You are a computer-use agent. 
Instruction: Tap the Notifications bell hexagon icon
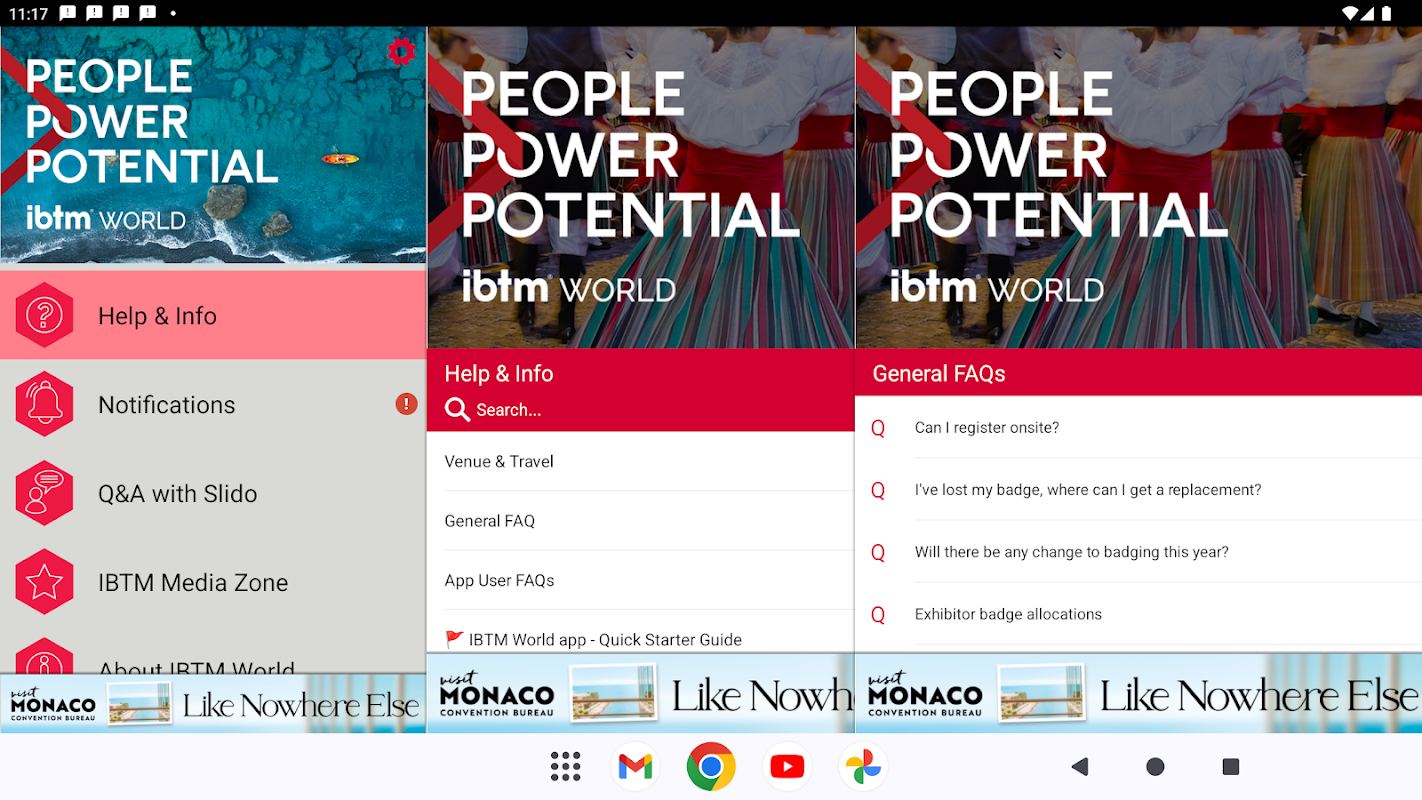(x=44, y=404)
